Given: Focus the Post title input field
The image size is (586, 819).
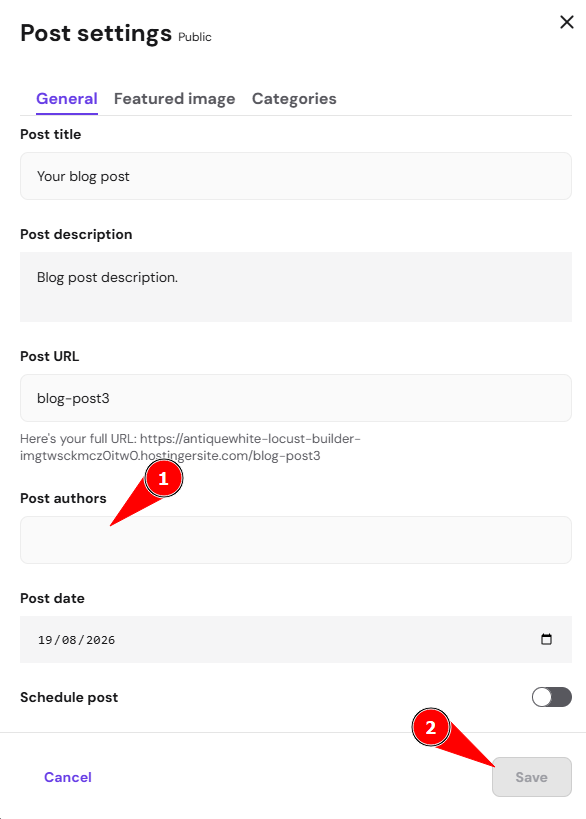Looking at the screenshot, I should tap(296, 176).
